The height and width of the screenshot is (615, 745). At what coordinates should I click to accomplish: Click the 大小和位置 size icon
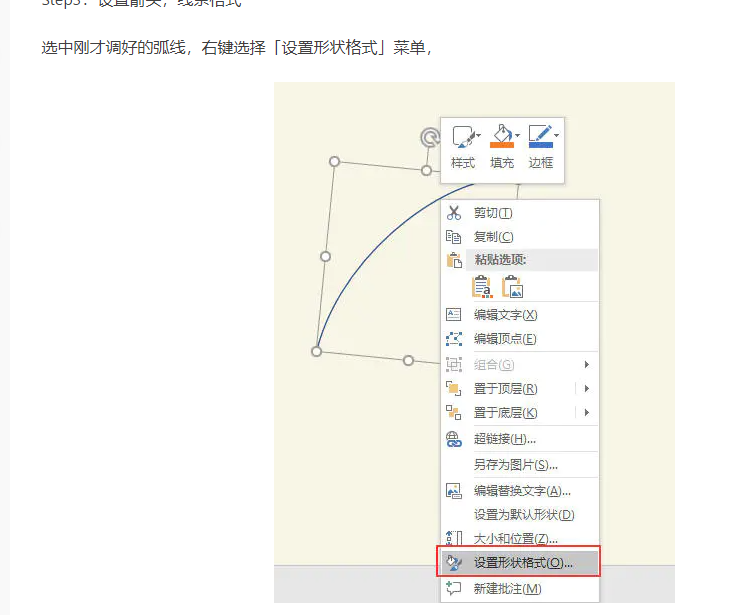click(x=454, y=538)
